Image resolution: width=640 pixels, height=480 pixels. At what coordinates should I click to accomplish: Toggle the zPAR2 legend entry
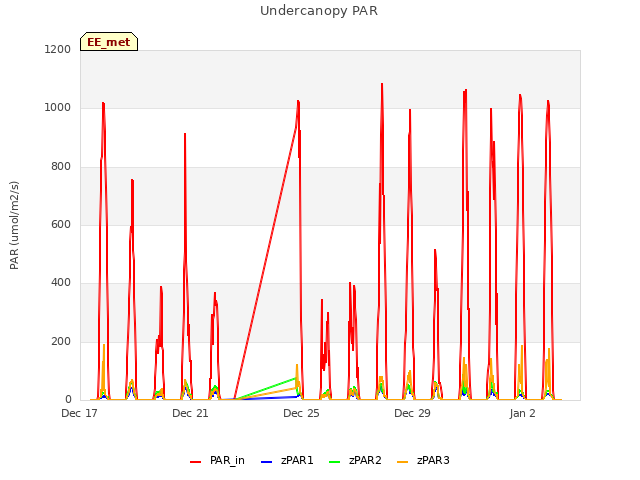click(355, 460)
